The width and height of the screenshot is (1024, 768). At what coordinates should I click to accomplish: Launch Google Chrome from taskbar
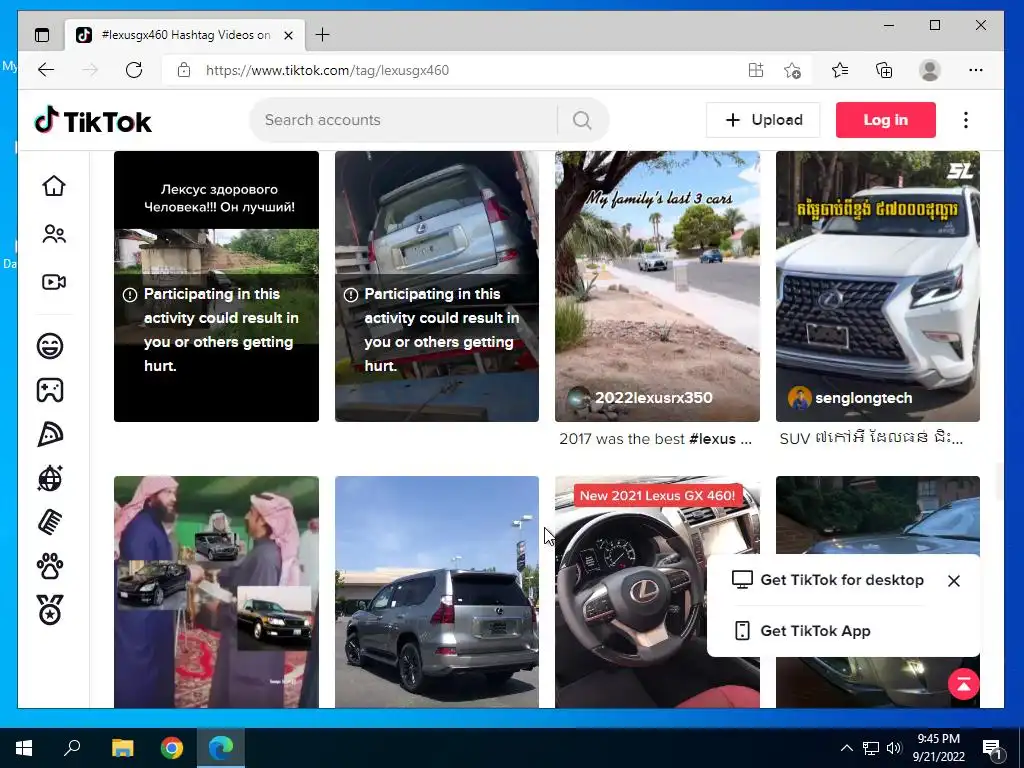[172, 748]
